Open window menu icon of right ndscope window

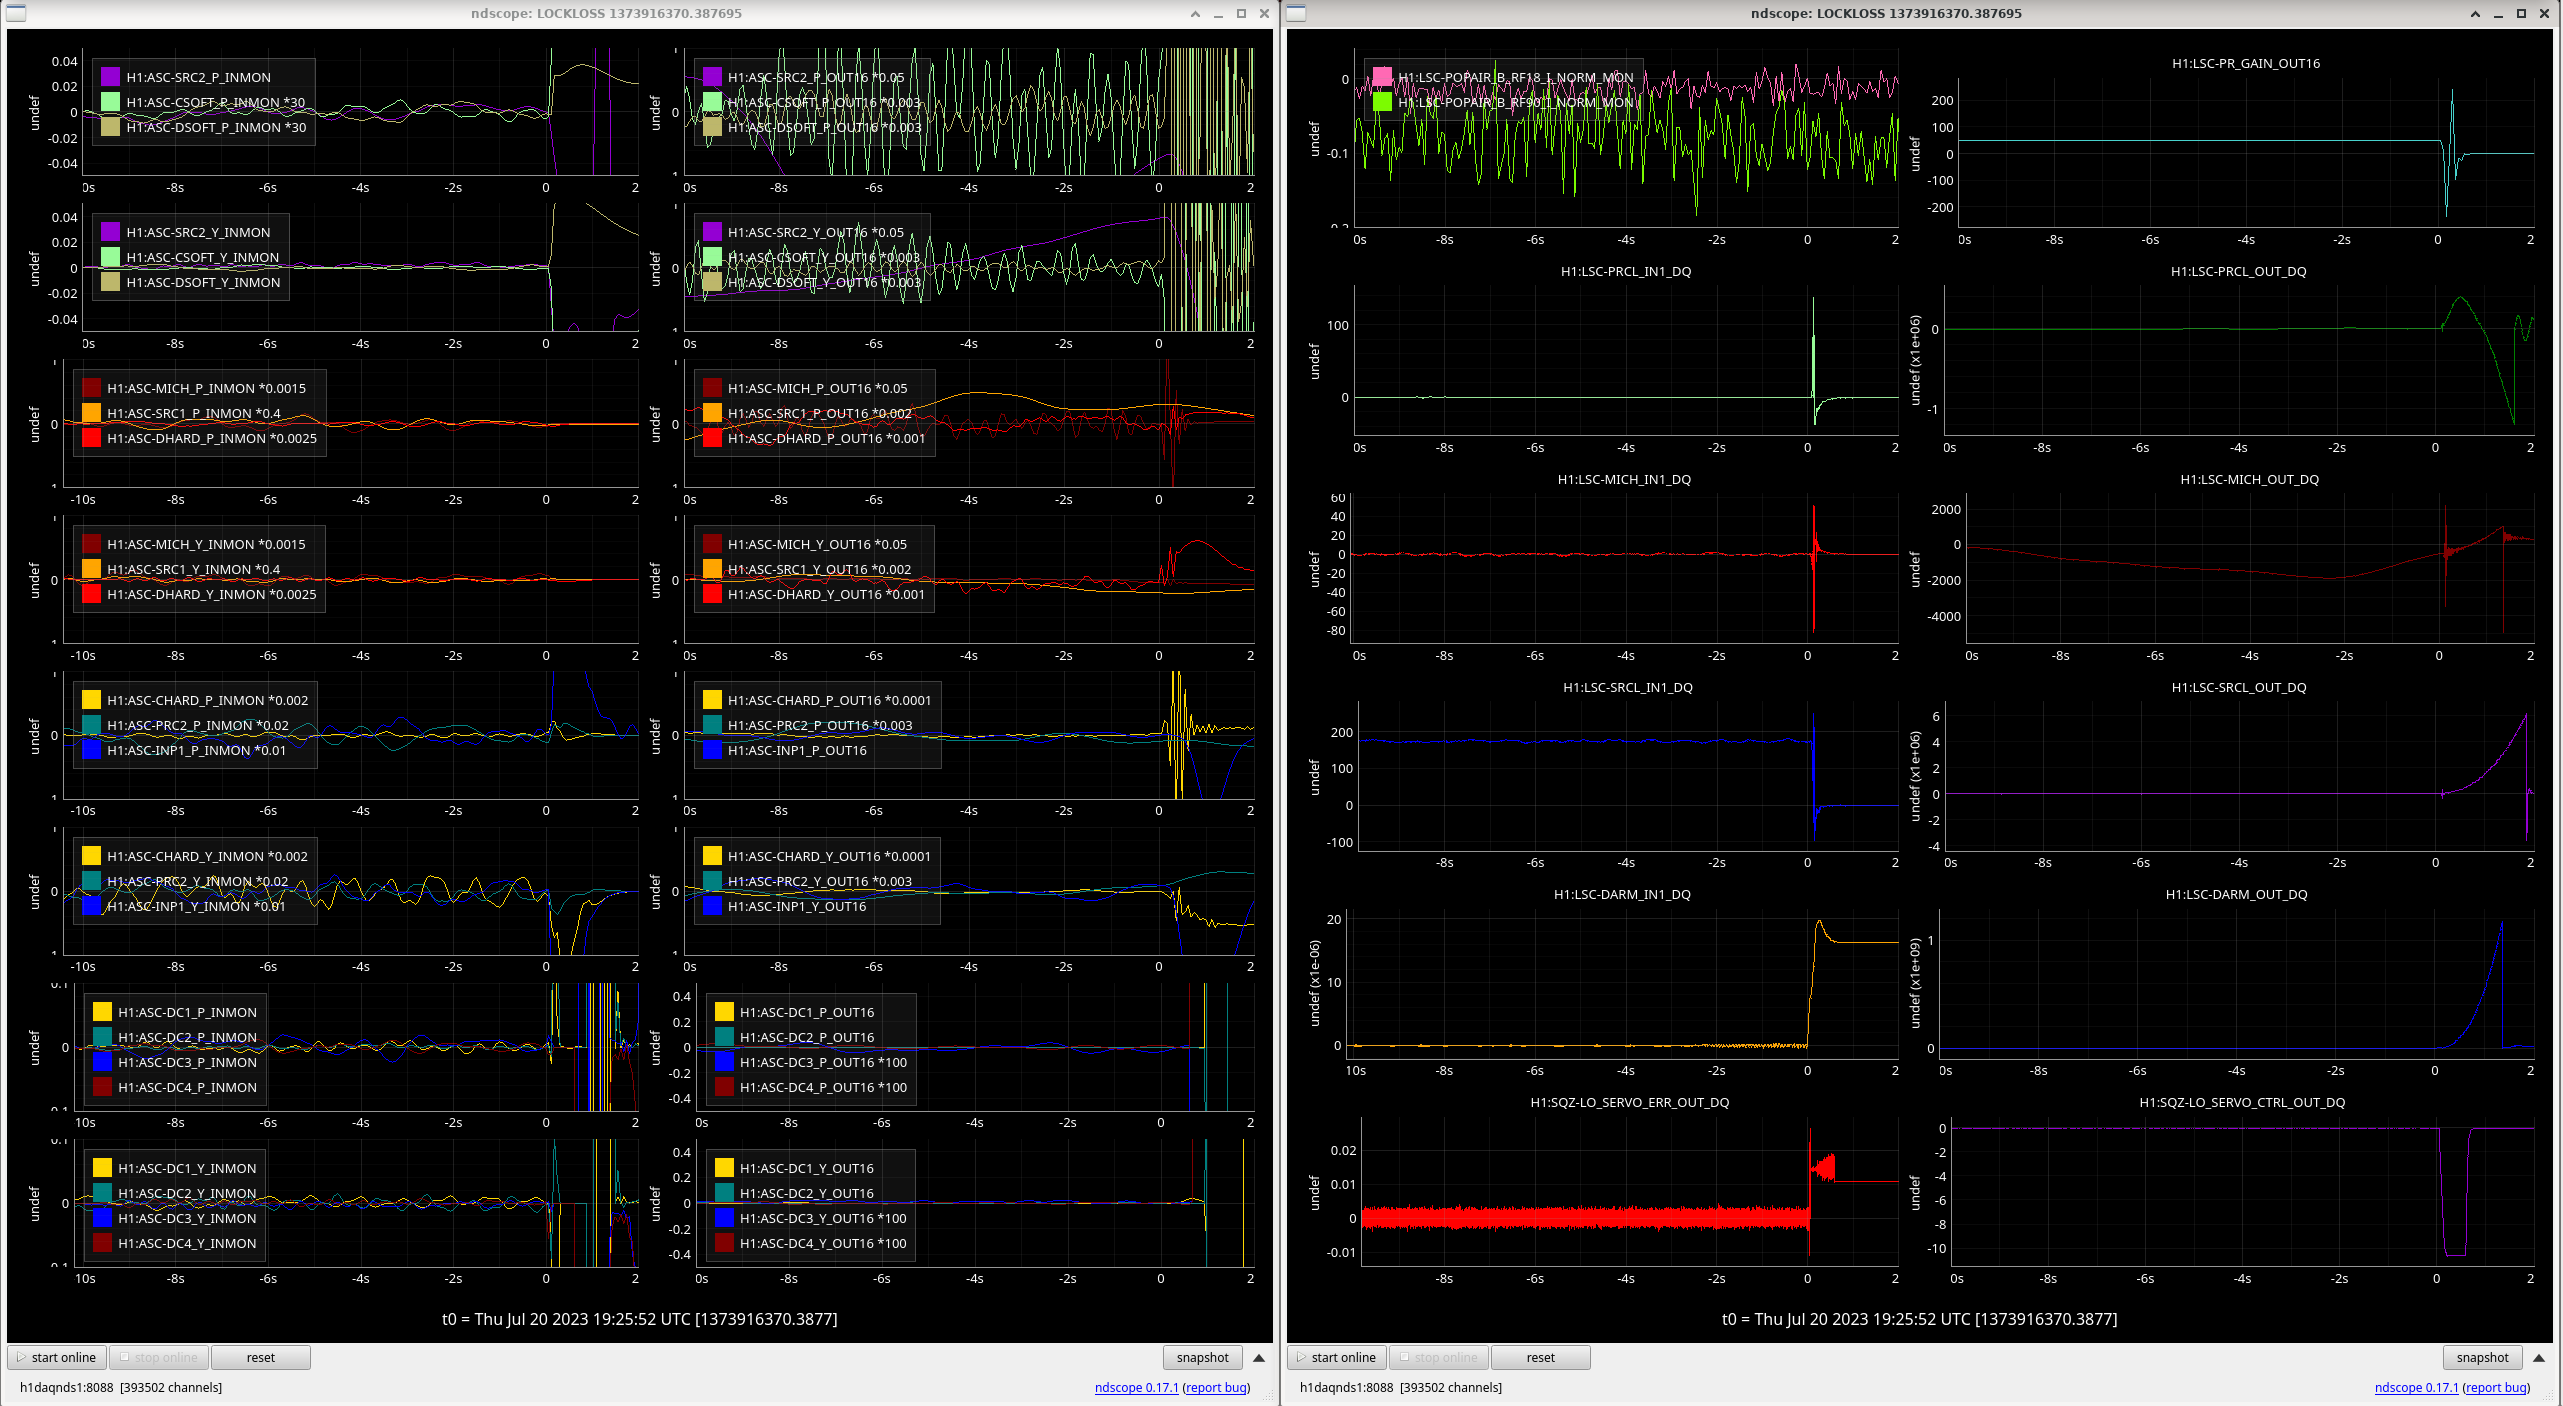click(x=1296, y=13)
